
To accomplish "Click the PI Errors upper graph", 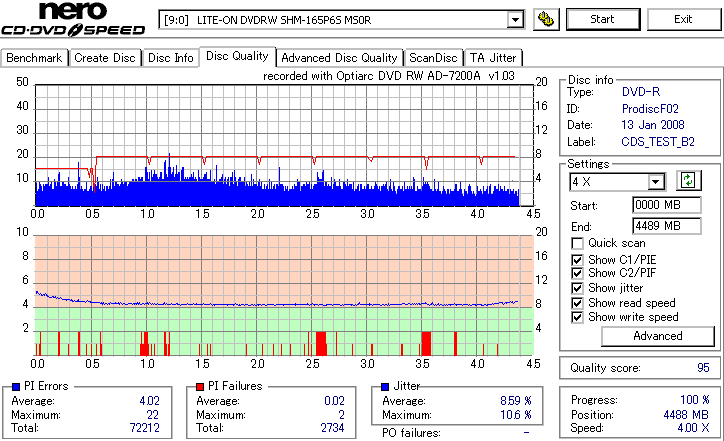I will point(284,145).
